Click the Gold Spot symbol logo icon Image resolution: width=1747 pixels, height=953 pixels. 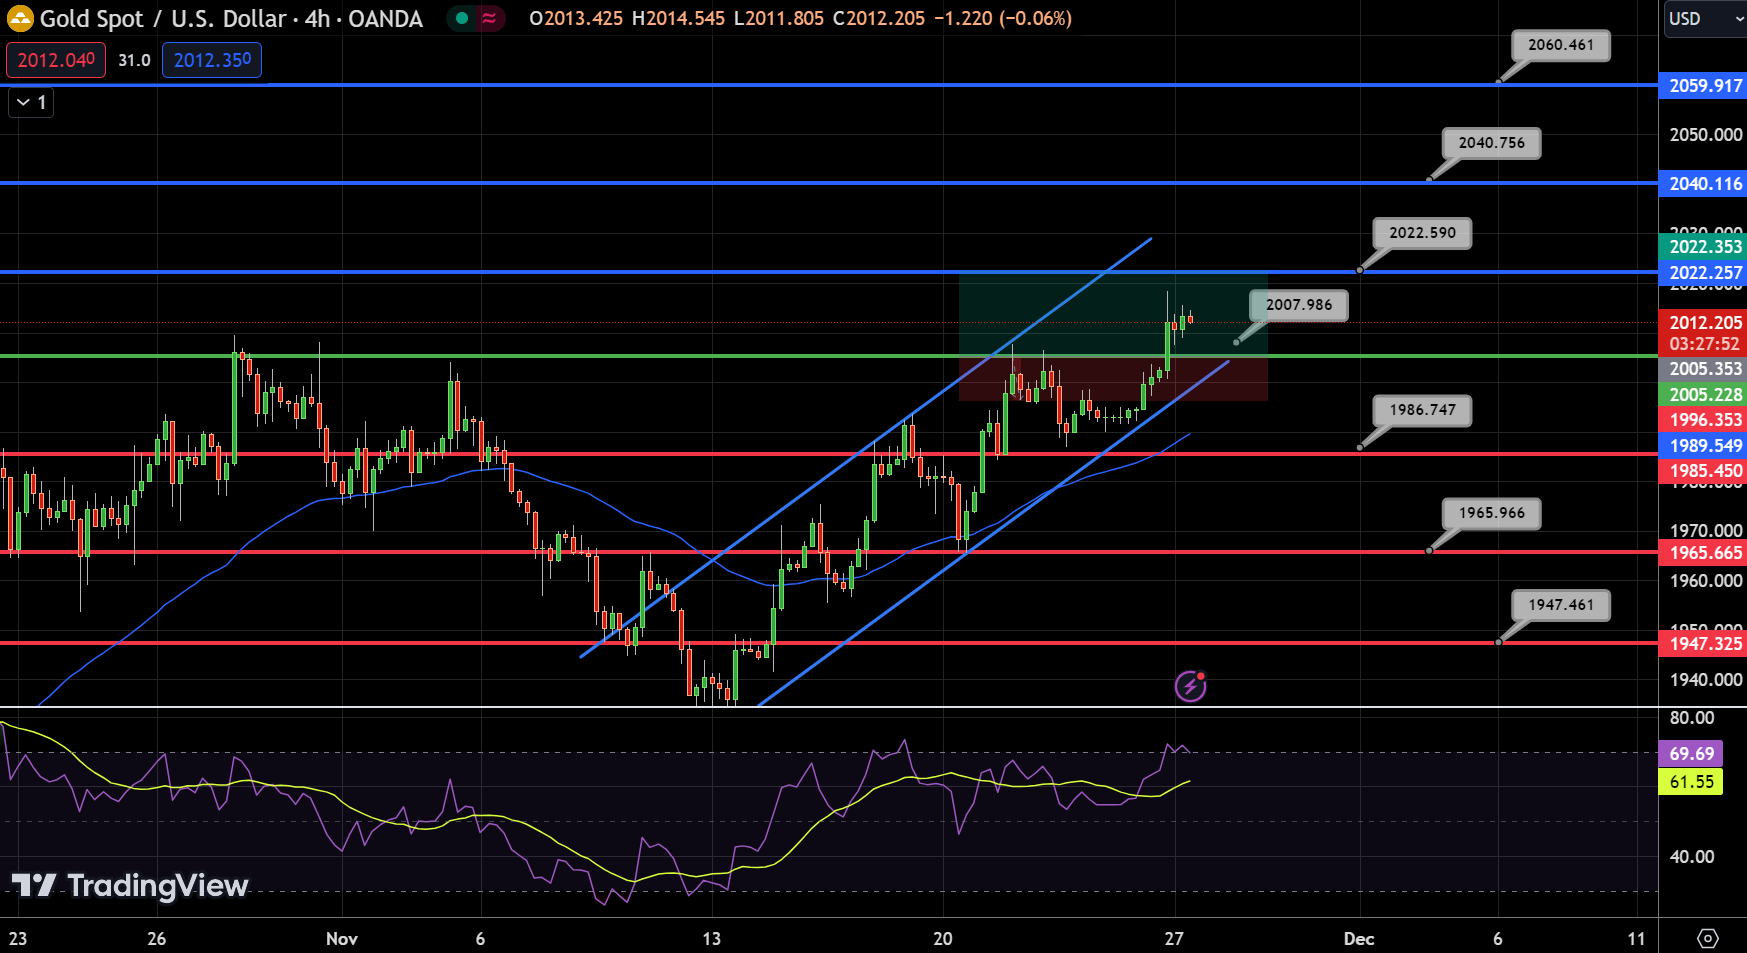(20, 18)
